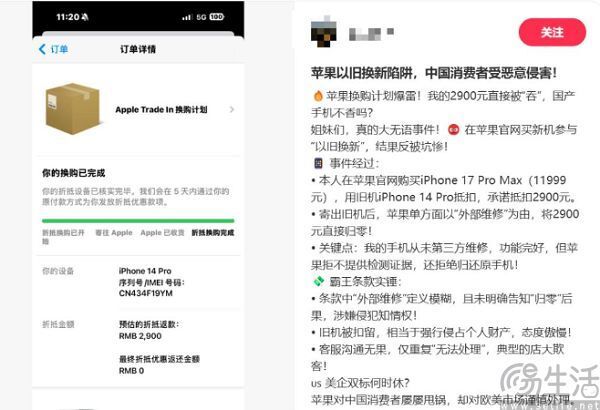
Task: Click the 美企双标何时休 line
Action: [360, 383]
